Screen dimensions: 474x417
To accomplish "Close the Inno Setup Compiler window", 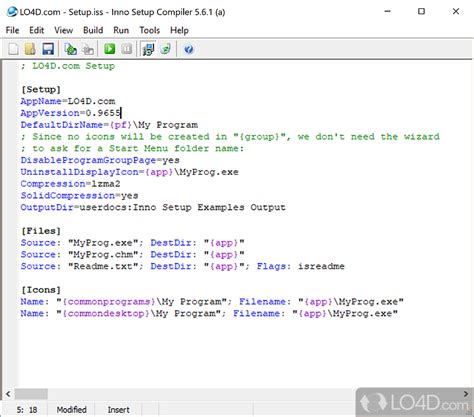I will [456, 12].
